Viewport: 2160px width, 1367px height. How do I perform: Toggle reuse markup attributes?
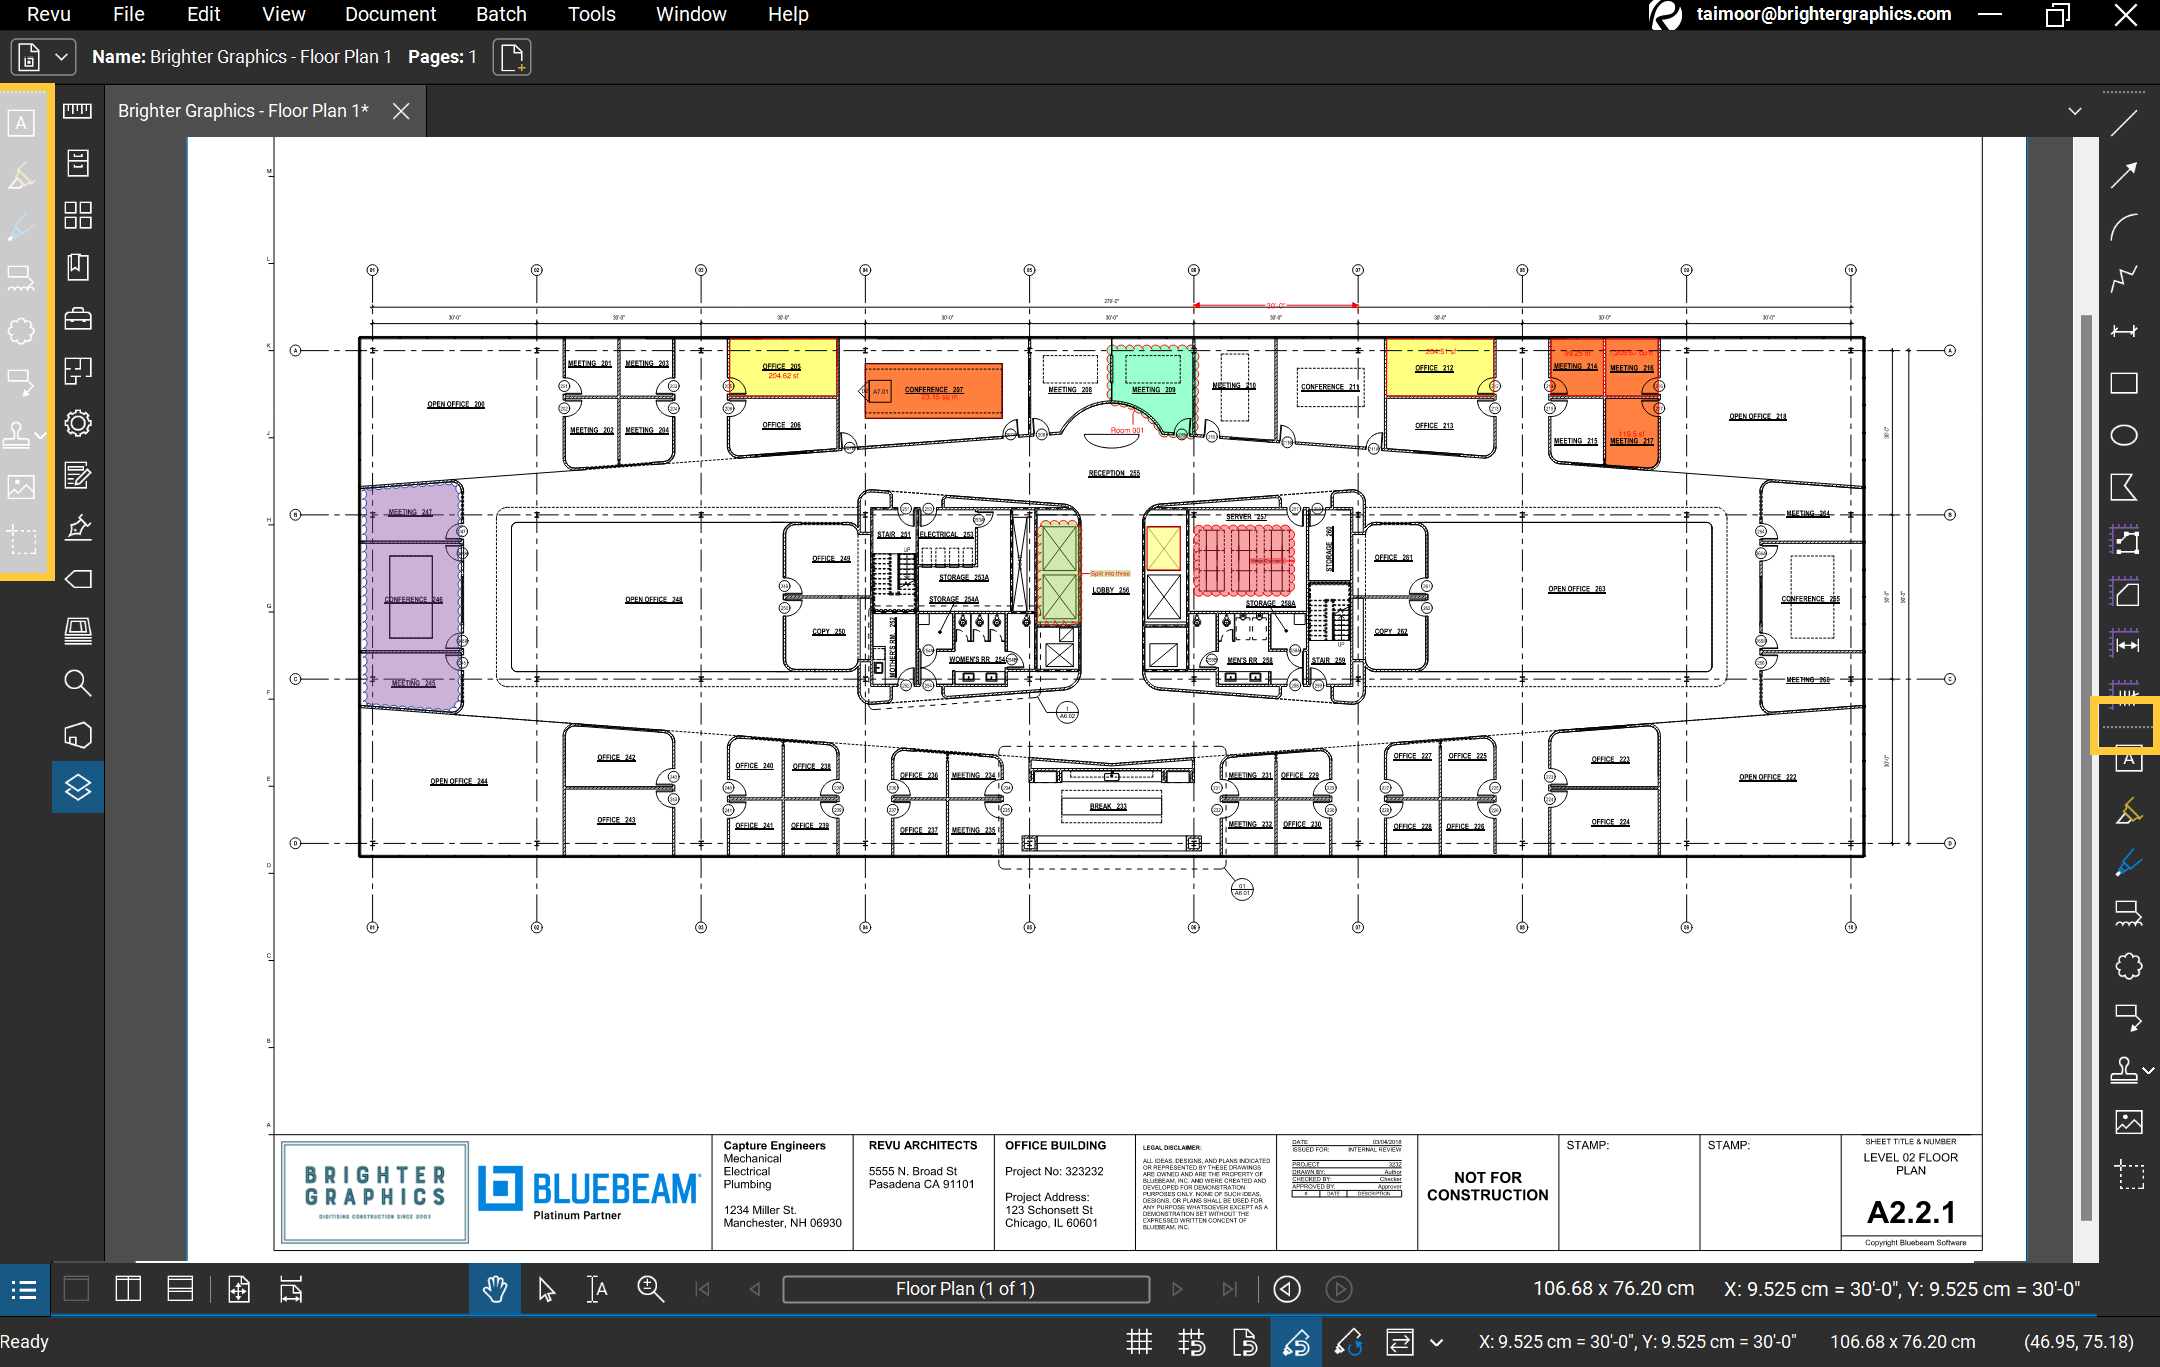click(x=1348, y=1342)
